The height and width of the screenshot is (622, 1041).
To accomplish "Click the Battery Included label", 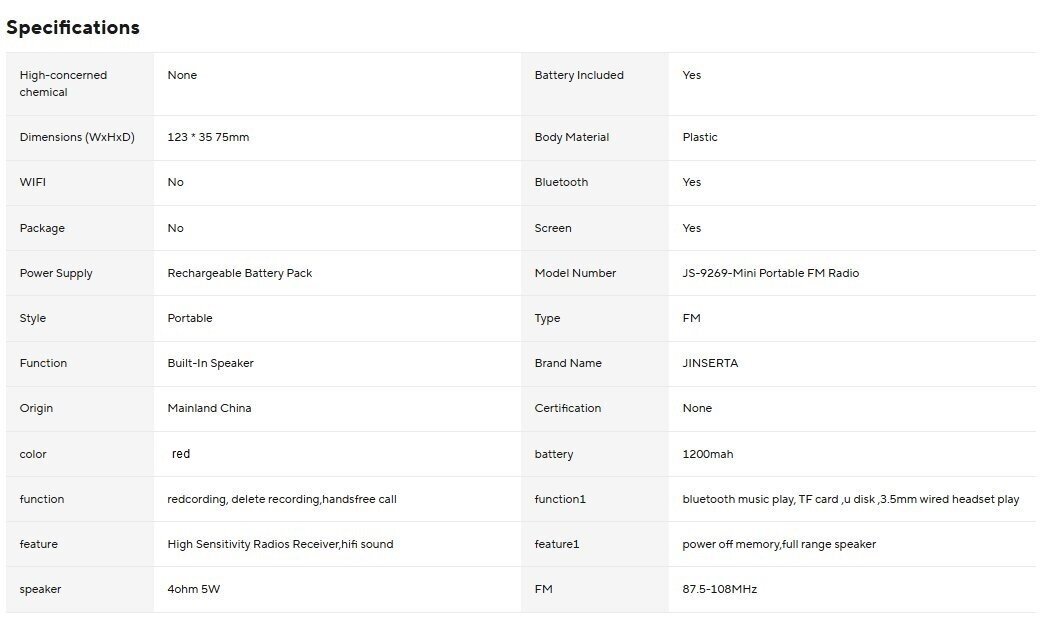I will point(579,75).
